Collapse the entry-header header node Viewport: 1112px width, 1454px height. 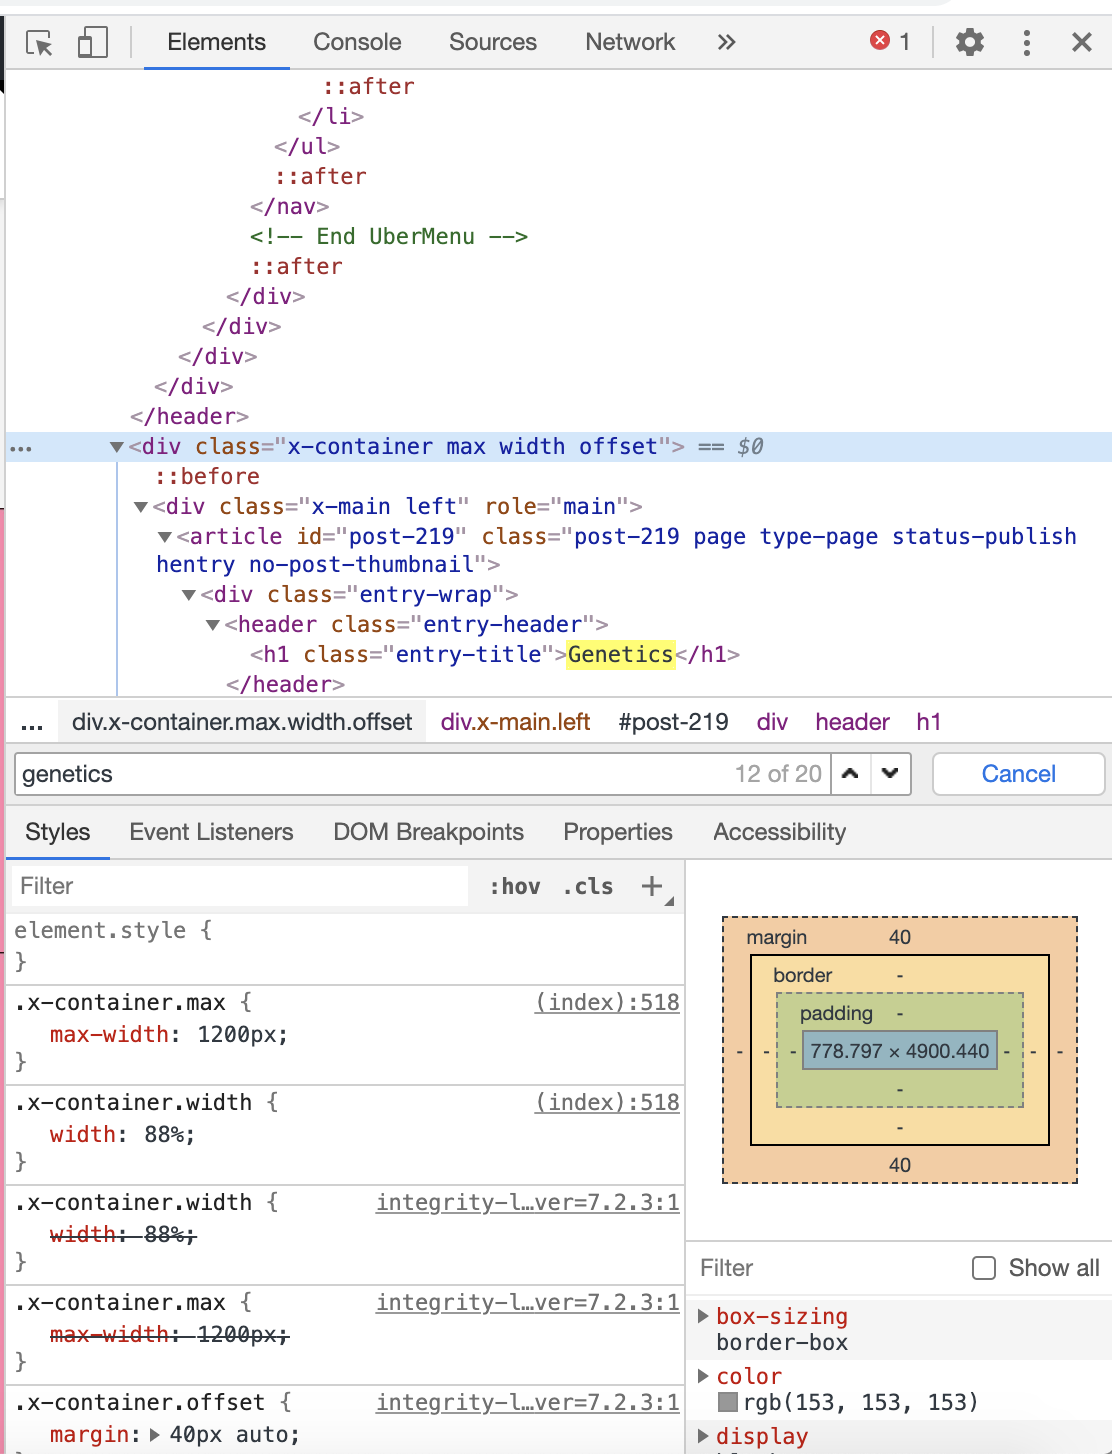[213, 625]
